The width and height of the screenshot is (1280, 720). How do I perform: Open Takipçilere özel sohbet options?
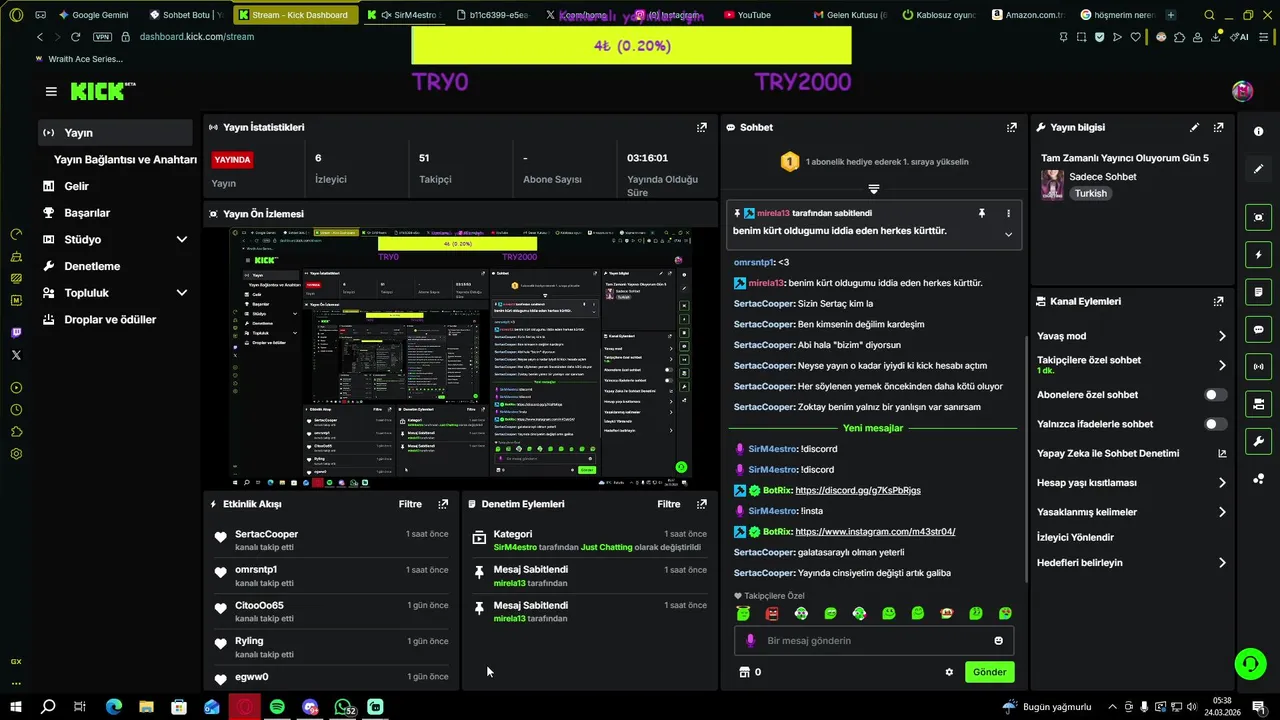pos(1131,365)
